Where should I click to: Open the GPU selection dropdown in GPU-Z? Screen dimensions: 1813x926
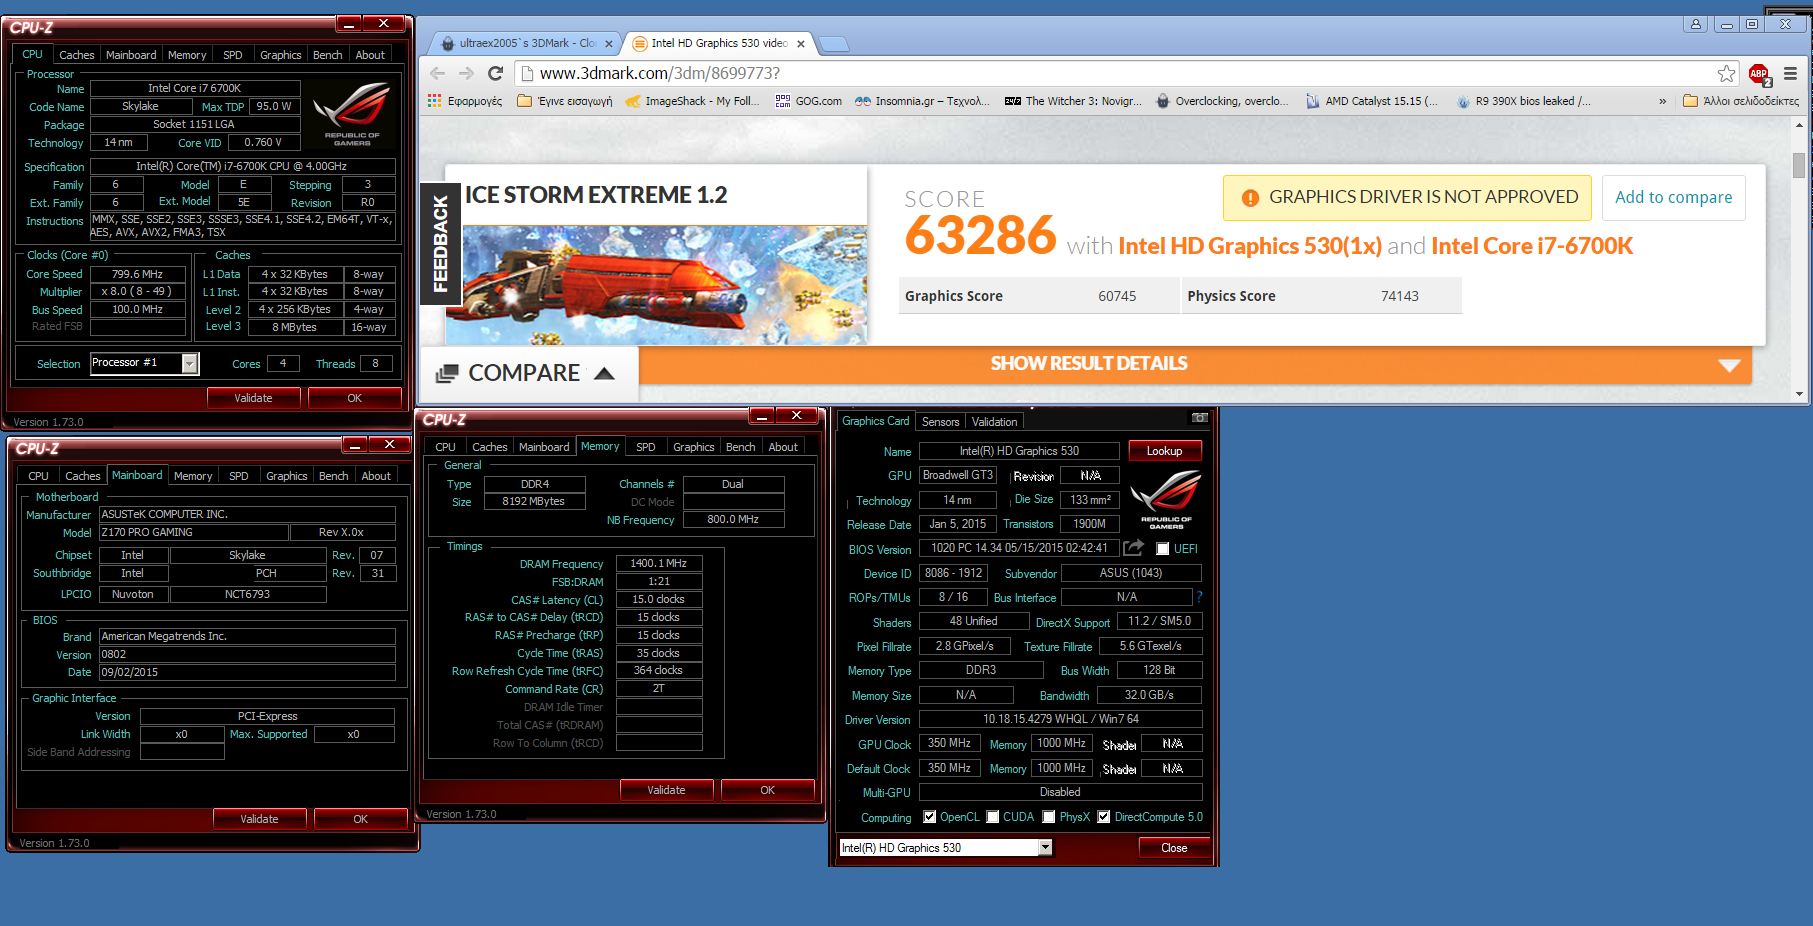coord(1045,848)
